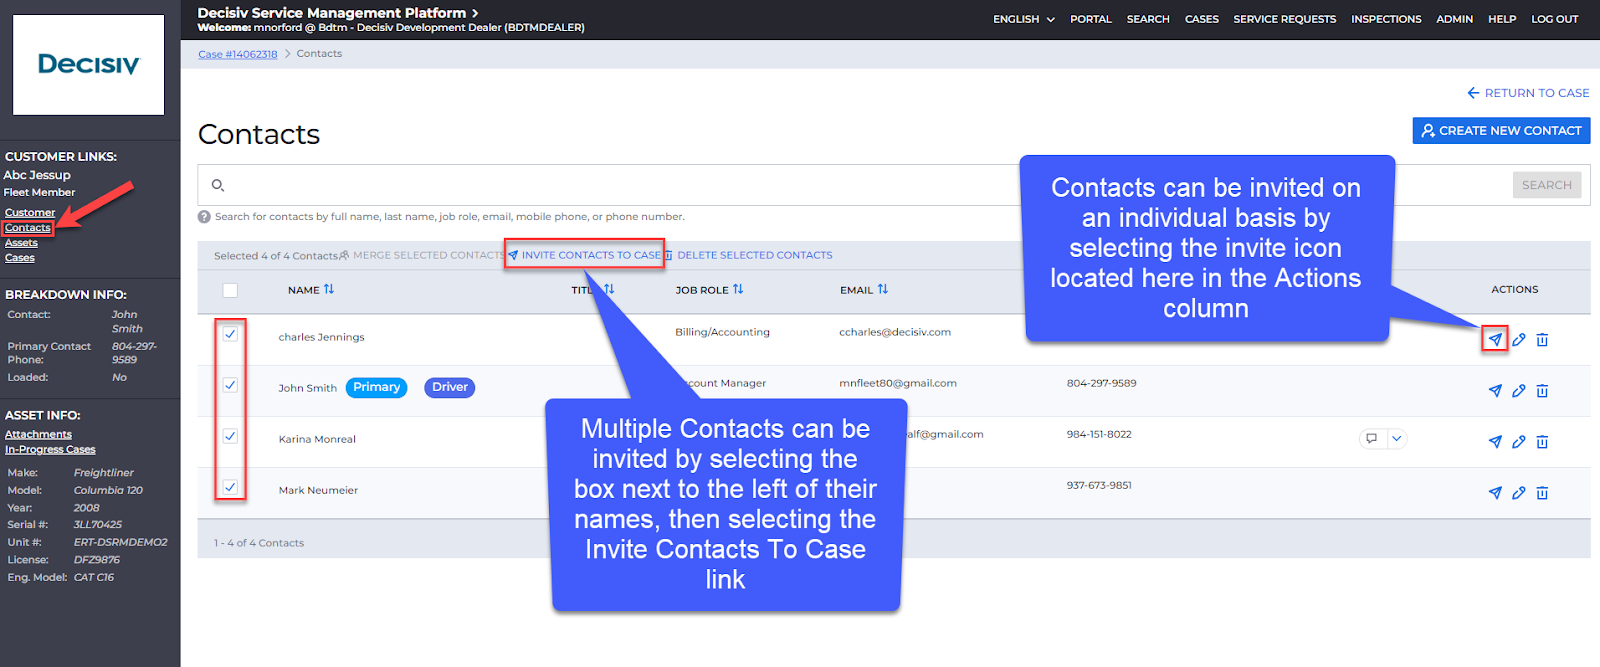Viewport: 1600px width, 667px height.
Task: Go to Inspections in top navigation
Action: (x=1385, y=19)
